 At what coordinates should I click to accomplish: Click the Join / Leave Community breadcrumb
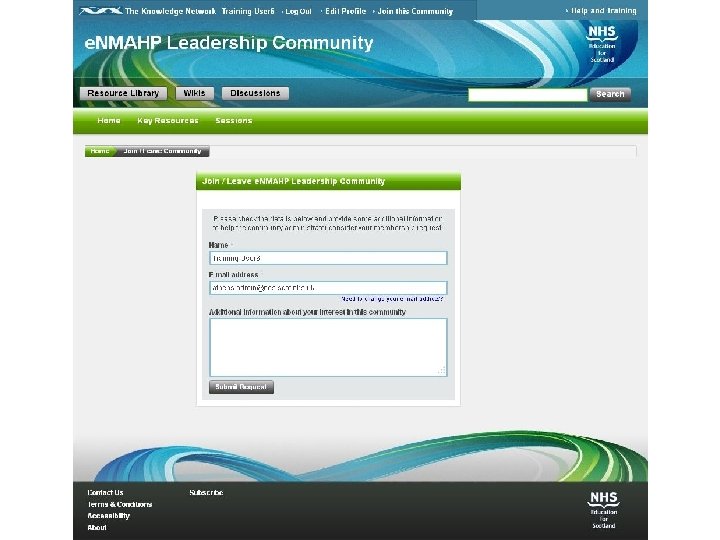(162, 151)
